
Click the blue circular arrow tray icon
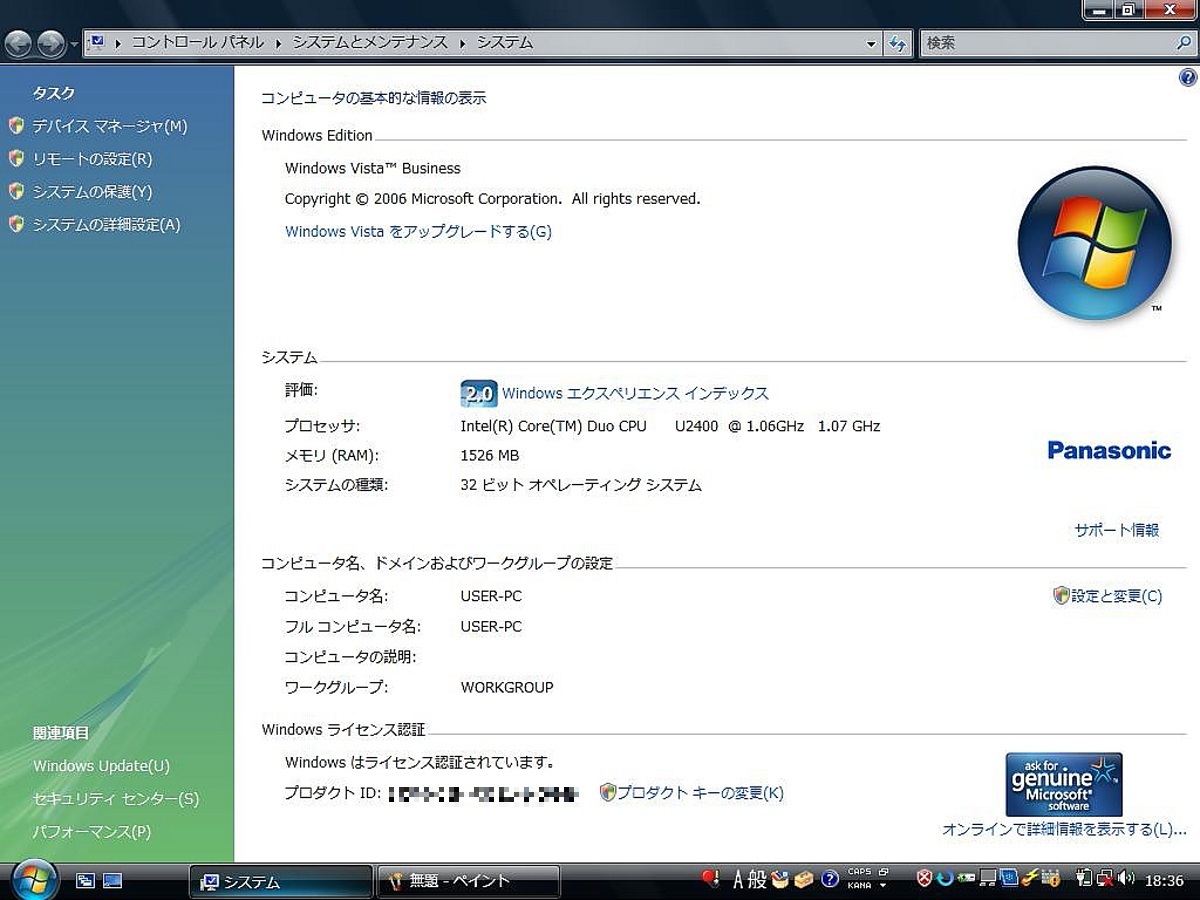(945, 879)
